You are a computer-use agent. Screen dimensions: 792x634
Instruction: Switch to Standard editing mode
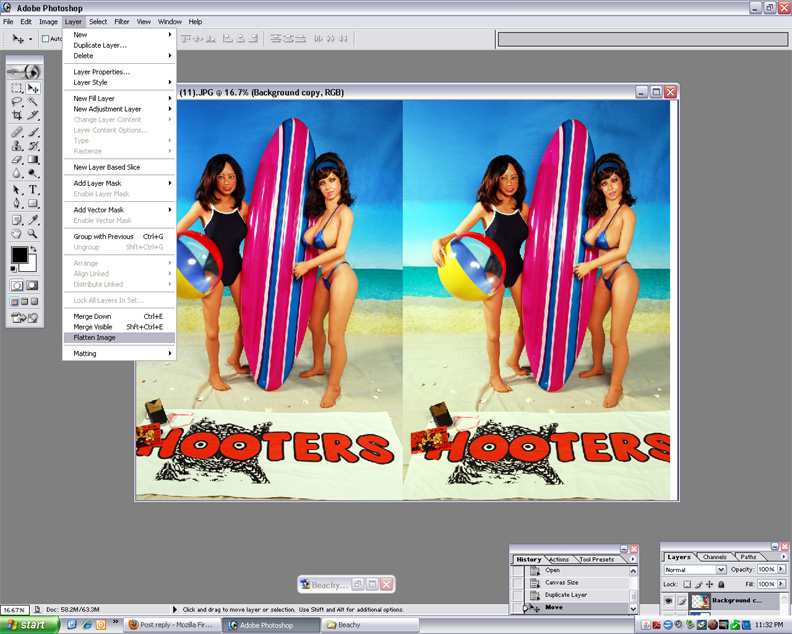(x=17, y=285)
